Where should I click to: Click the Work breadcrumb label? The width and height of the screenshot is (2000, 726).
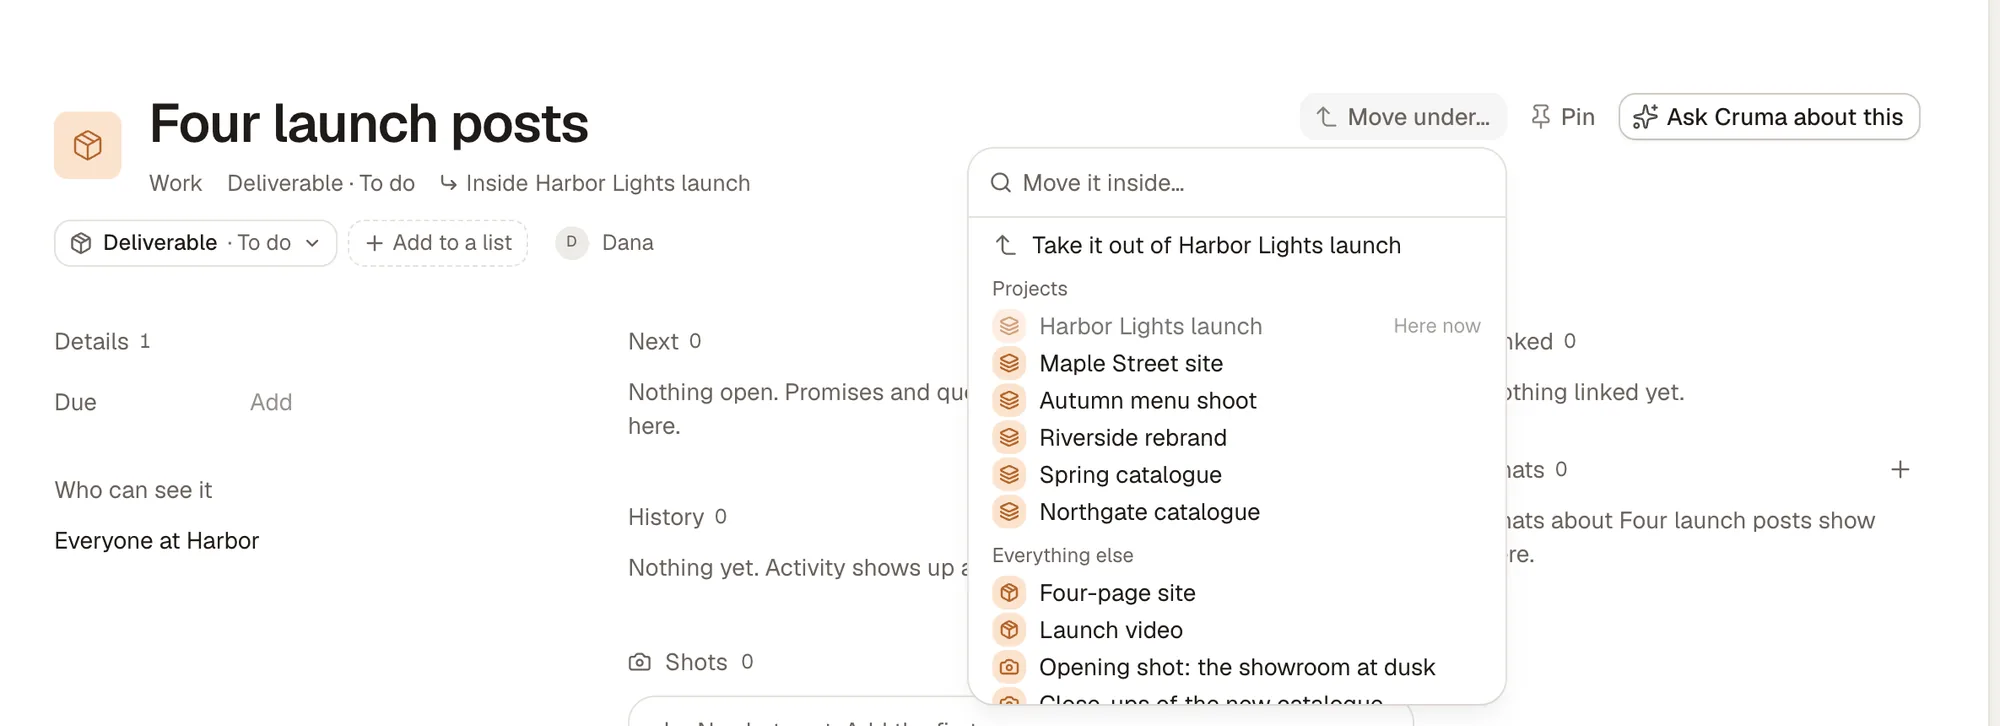coord(175,183)
